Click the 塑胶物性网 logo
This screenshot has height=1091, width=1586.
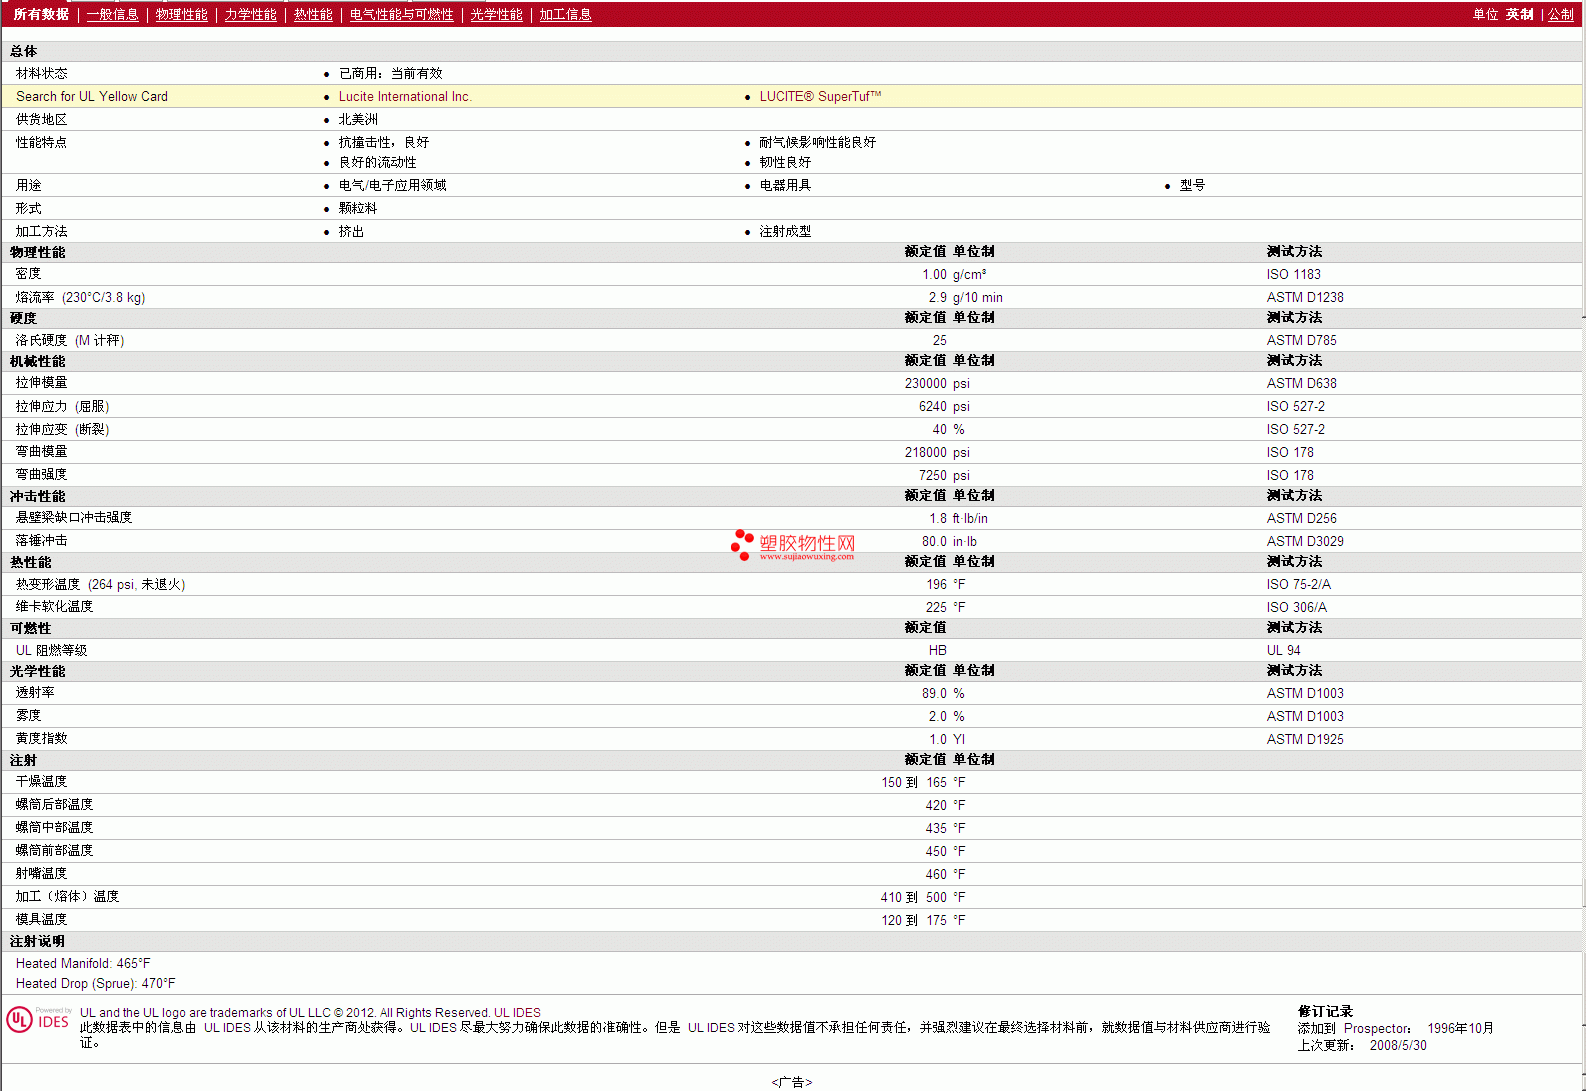coord(794,544)
